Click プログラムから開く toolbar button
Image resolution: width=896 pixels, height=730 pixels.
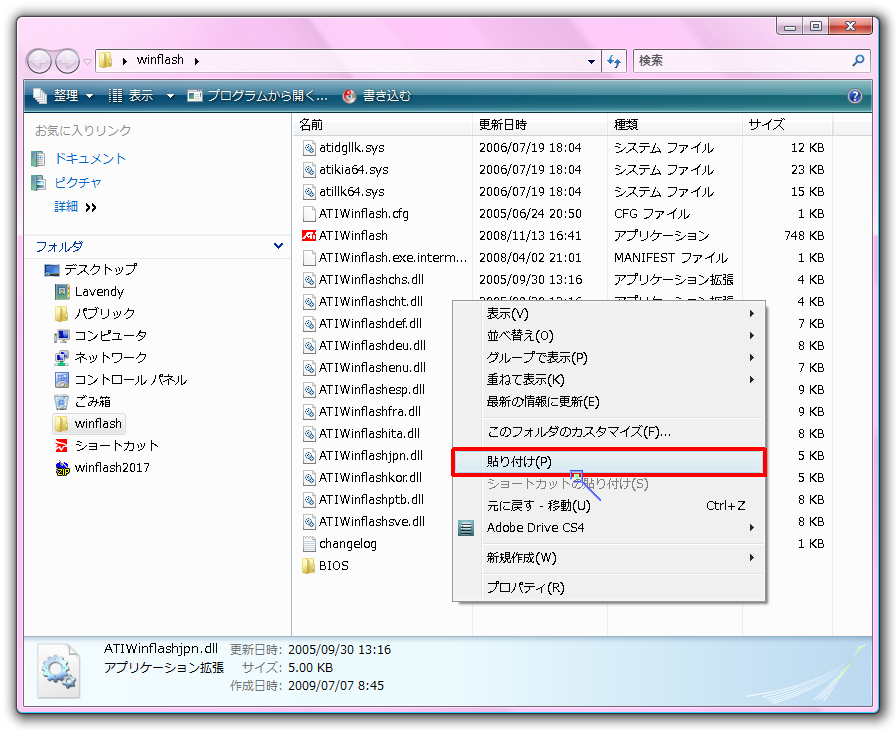click(258, 96)
